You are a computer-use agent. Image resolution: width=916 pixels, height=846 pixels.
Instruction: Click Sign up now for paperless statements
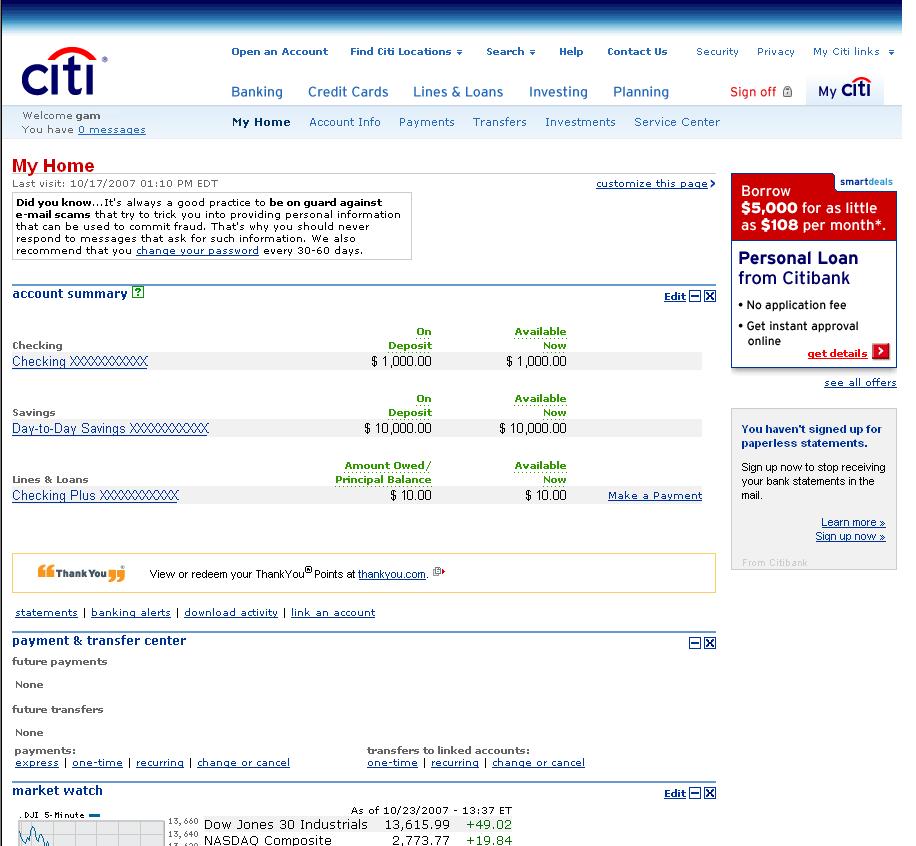point(850,536)
